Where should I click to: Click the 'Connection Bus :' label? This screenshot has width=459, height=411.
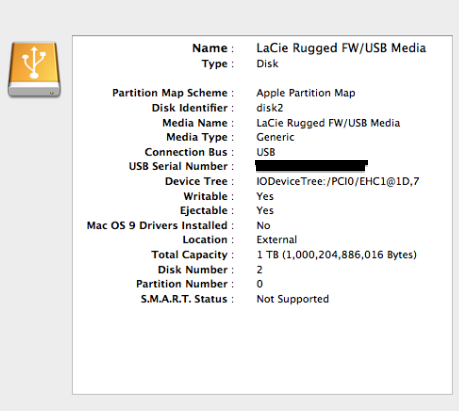pos(190,152)
